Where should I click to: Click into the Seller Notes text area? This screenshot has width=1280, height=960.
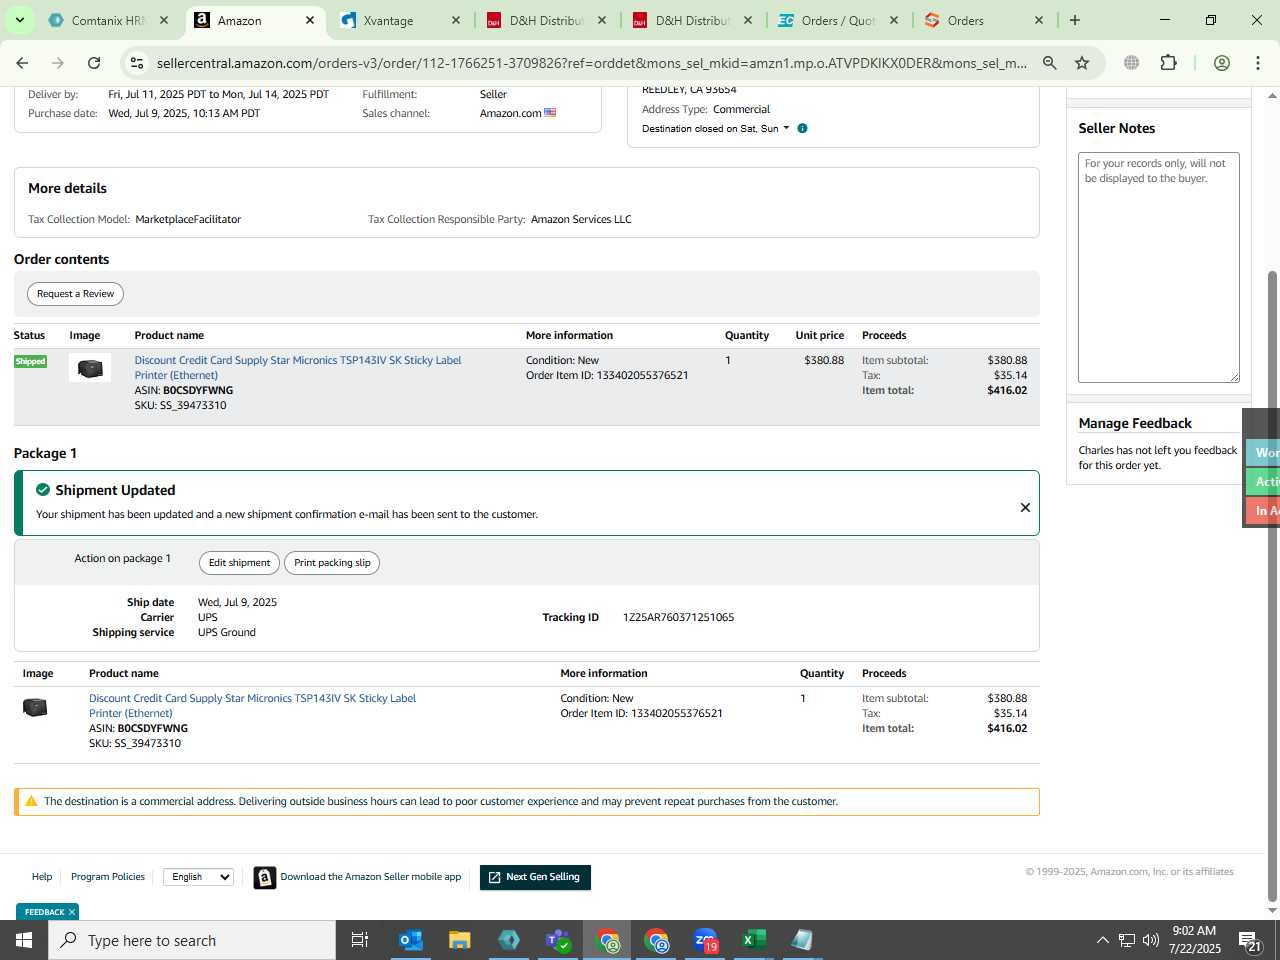(1158, 267)
